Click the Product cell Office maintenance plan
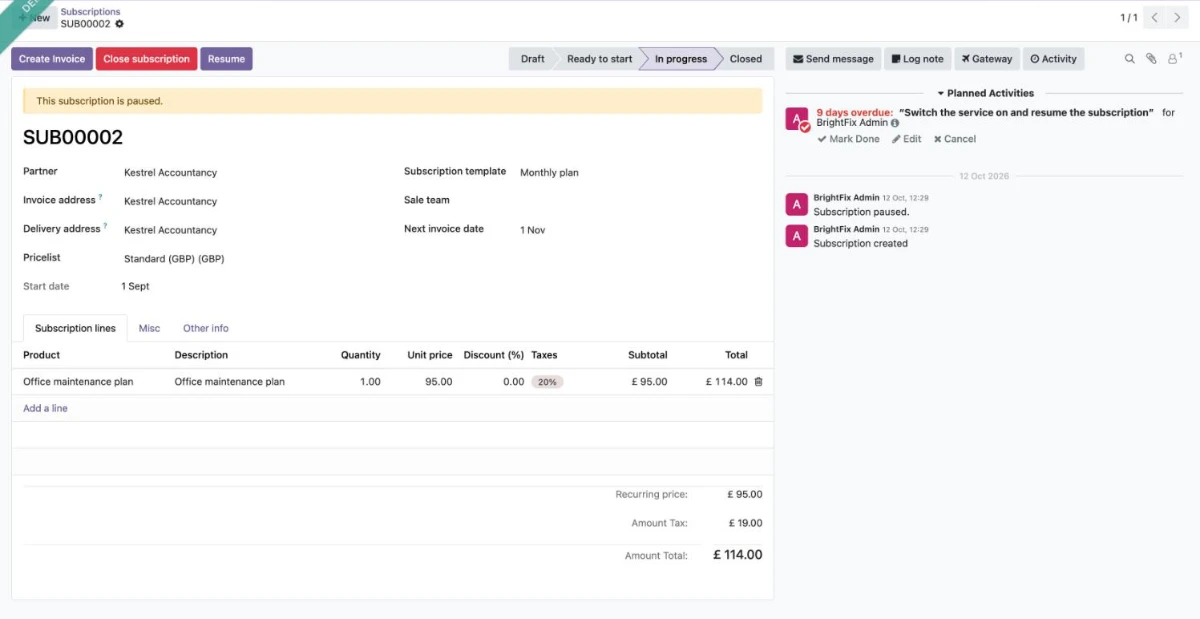This screenshot has width=1200, height=619. [78, 382]
